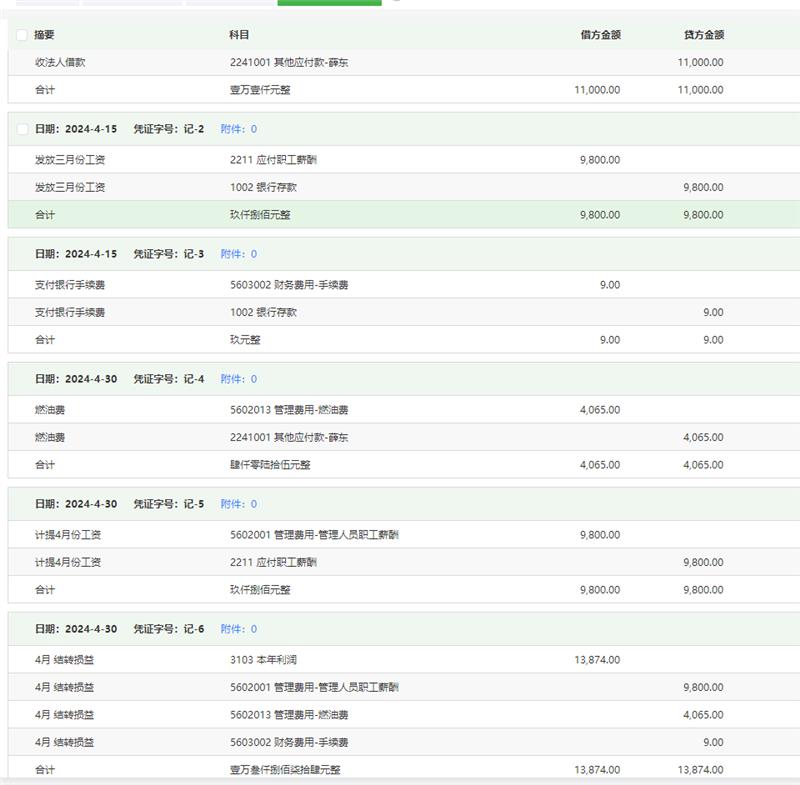Click the 附件: 0 link for 记-4
The image size is (800, 785).
coord(238,379)
